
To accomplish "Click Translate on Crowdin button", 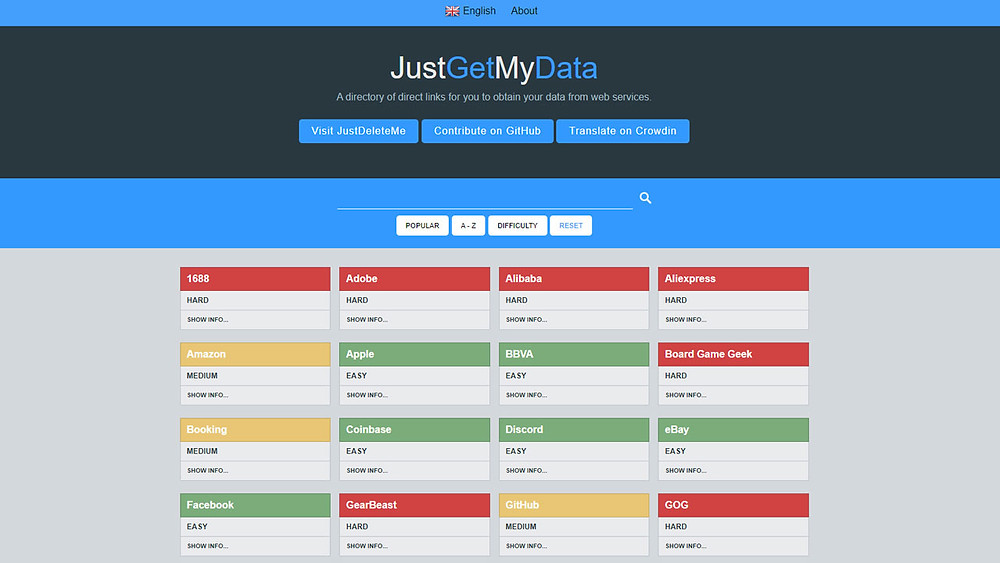I will [622, 131].
